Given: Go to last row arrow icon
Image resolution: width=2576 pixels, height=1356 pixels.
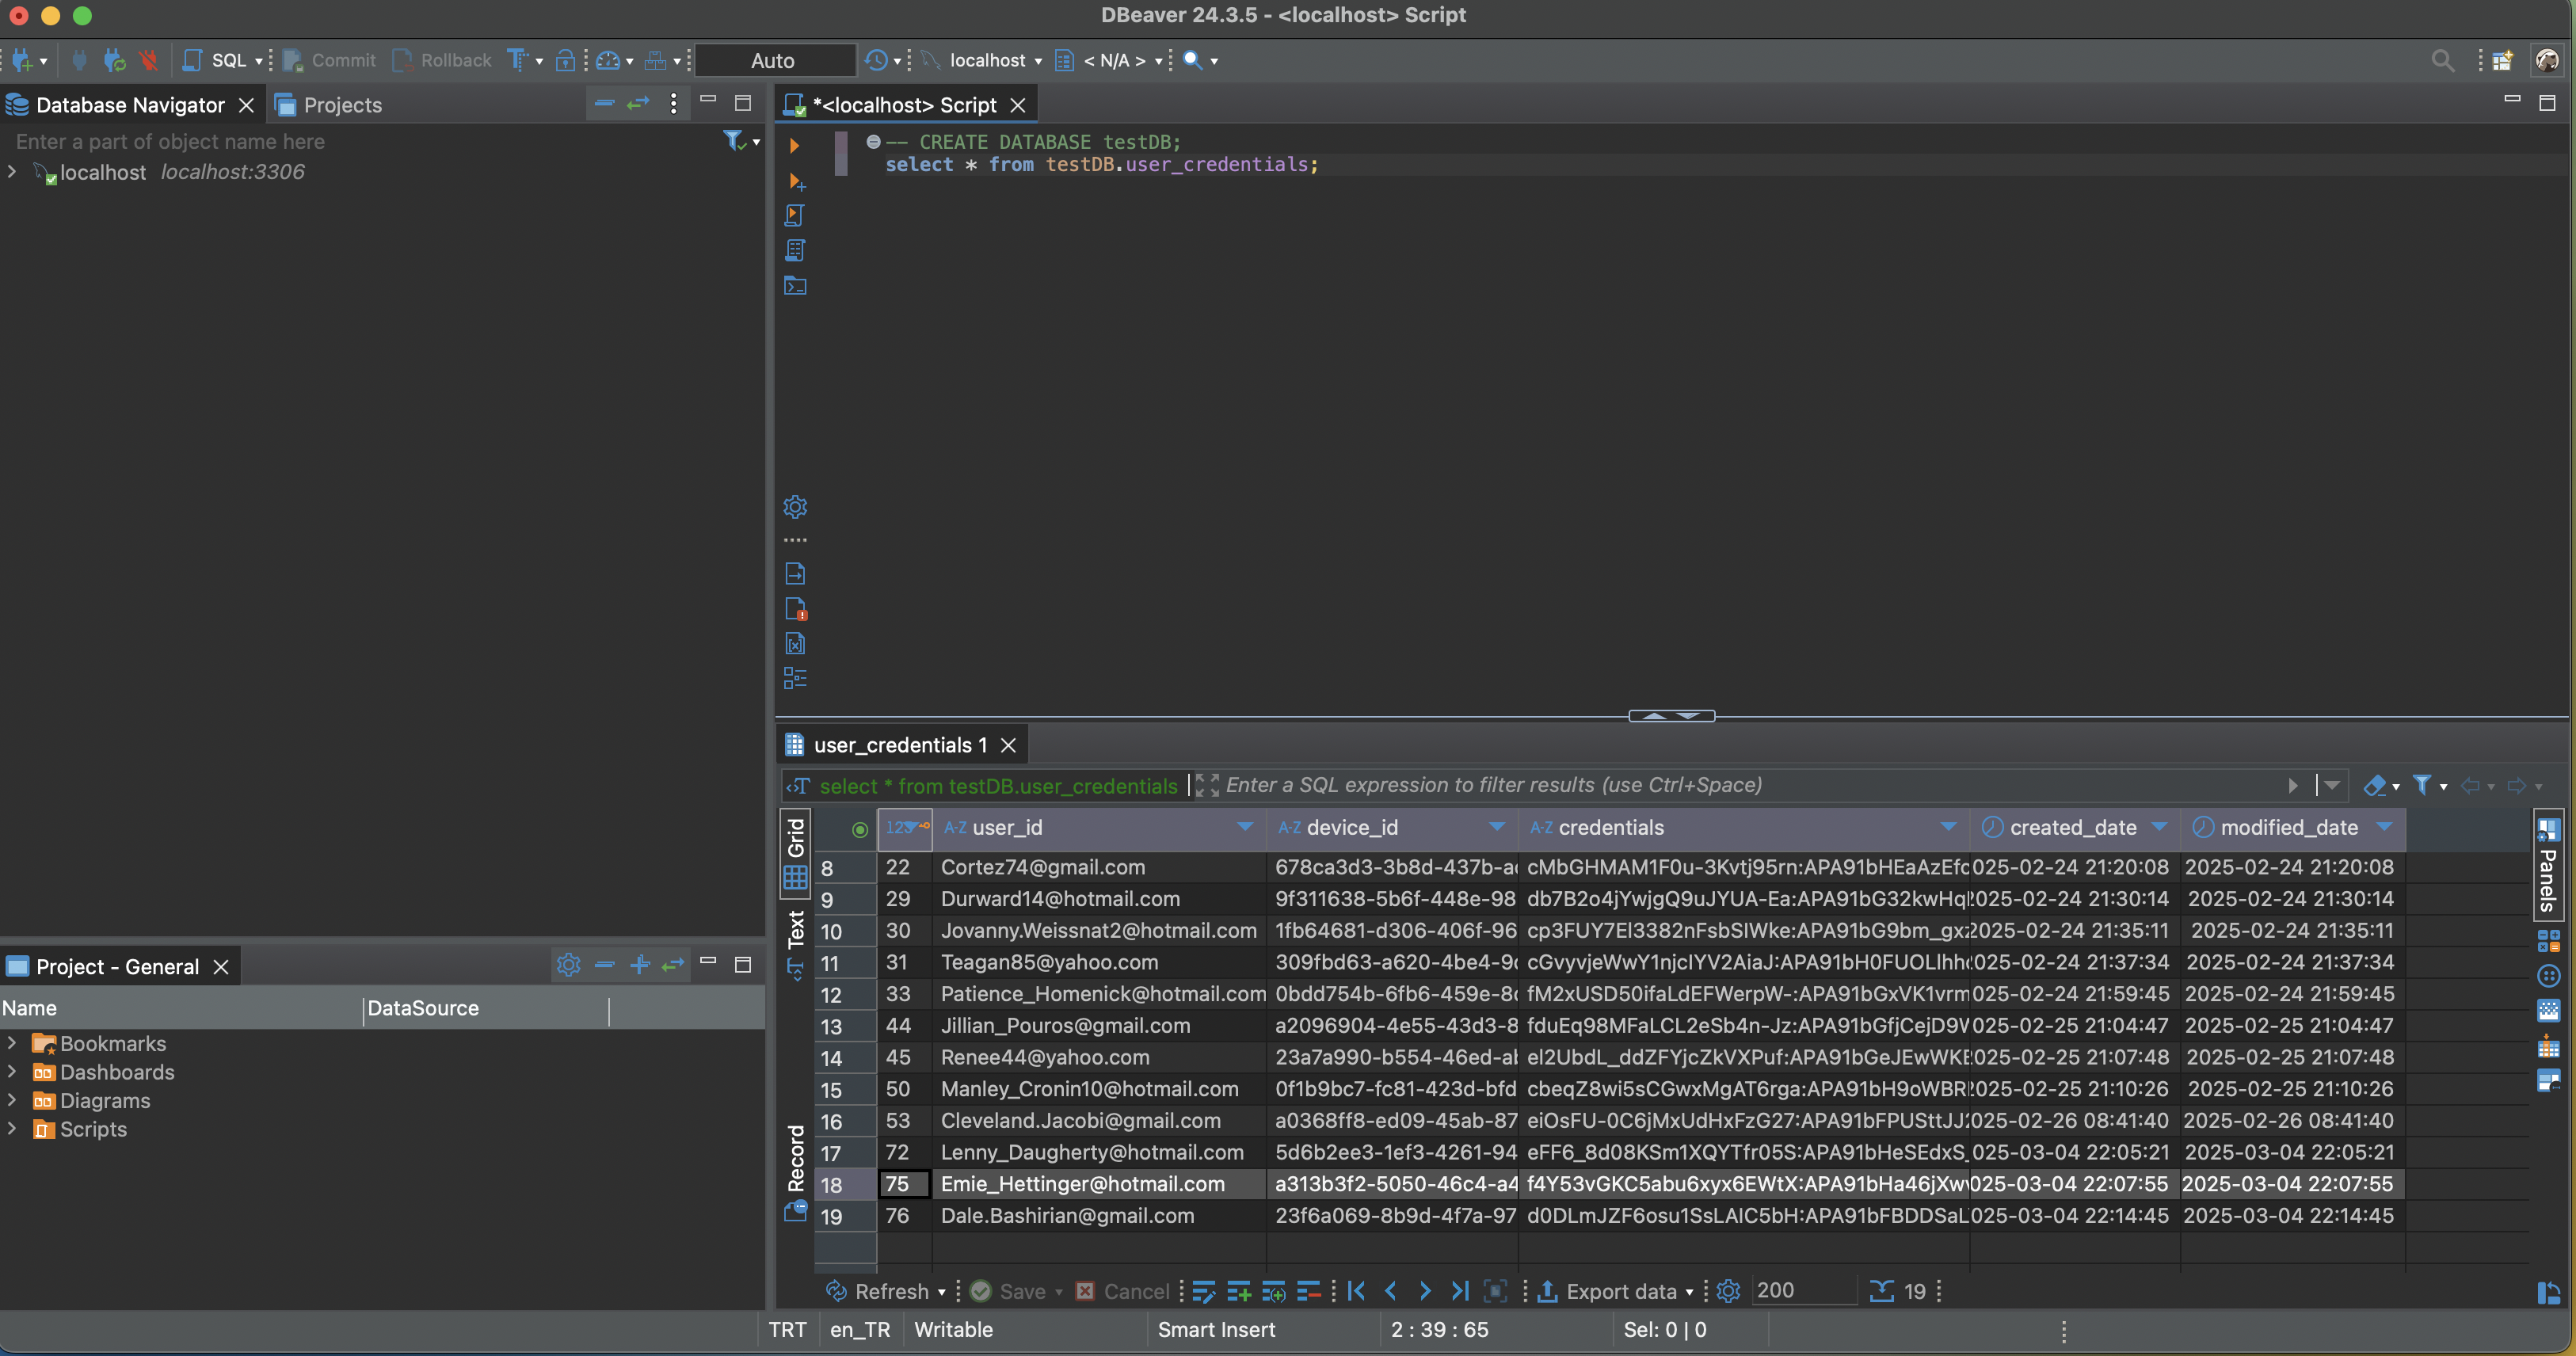Looking at the screenshot, I should 1460,1291.
